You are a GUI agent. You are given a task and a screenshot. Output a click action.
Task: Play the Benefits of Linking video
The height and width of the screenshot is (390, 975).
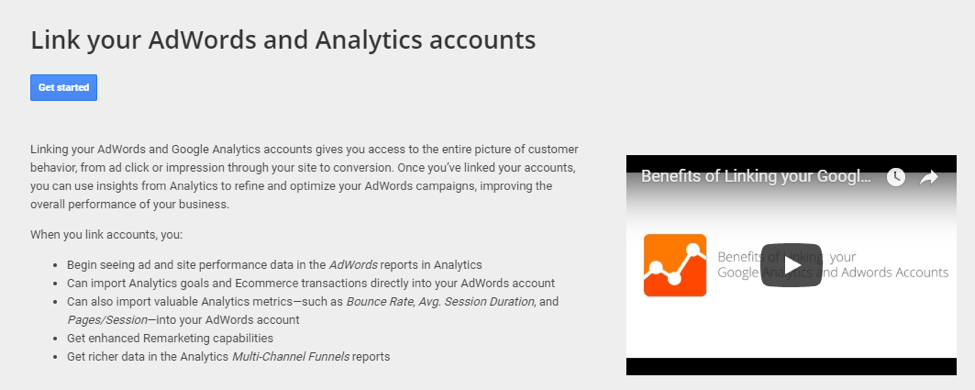[x=791, y=265]
